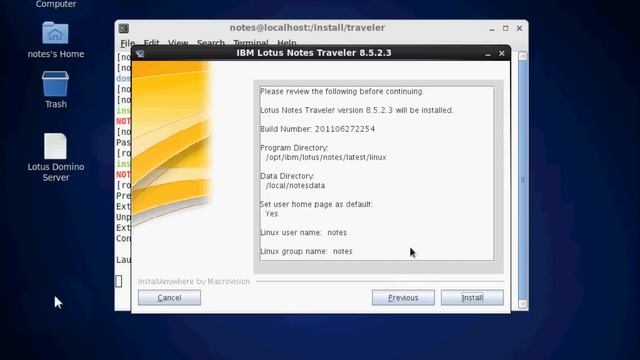Click 'Set user home page as default' text

pyautogui.click(x=316, y=204)
